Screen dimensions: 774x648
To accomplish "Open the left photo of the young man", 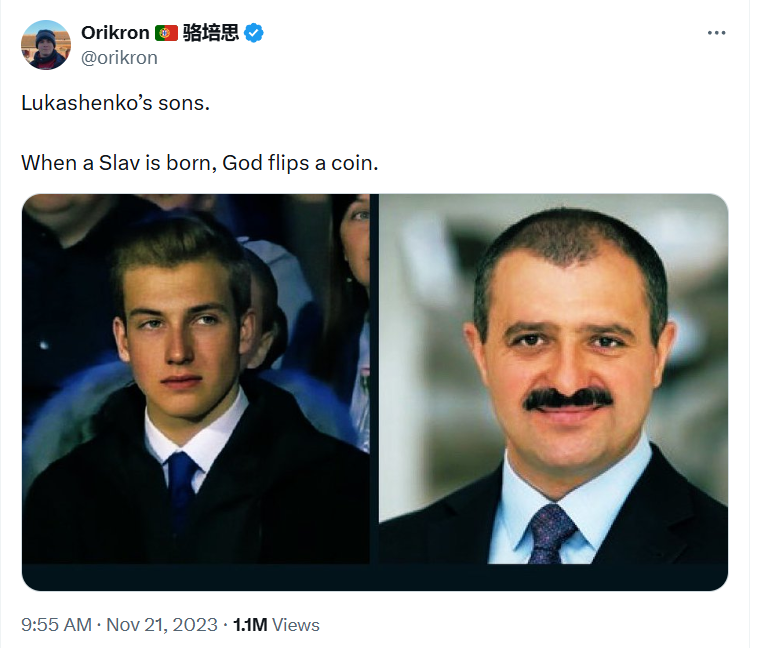I will point(196,378).
